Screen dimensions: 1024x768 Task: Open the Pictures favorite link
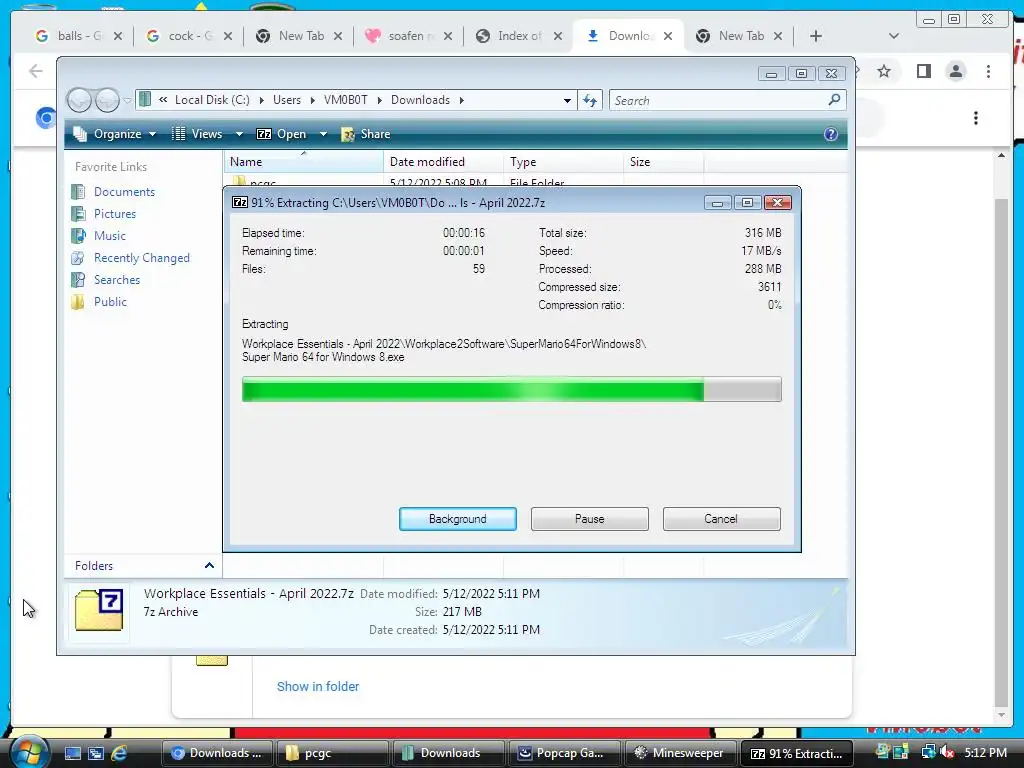click(x=115, y=214)
